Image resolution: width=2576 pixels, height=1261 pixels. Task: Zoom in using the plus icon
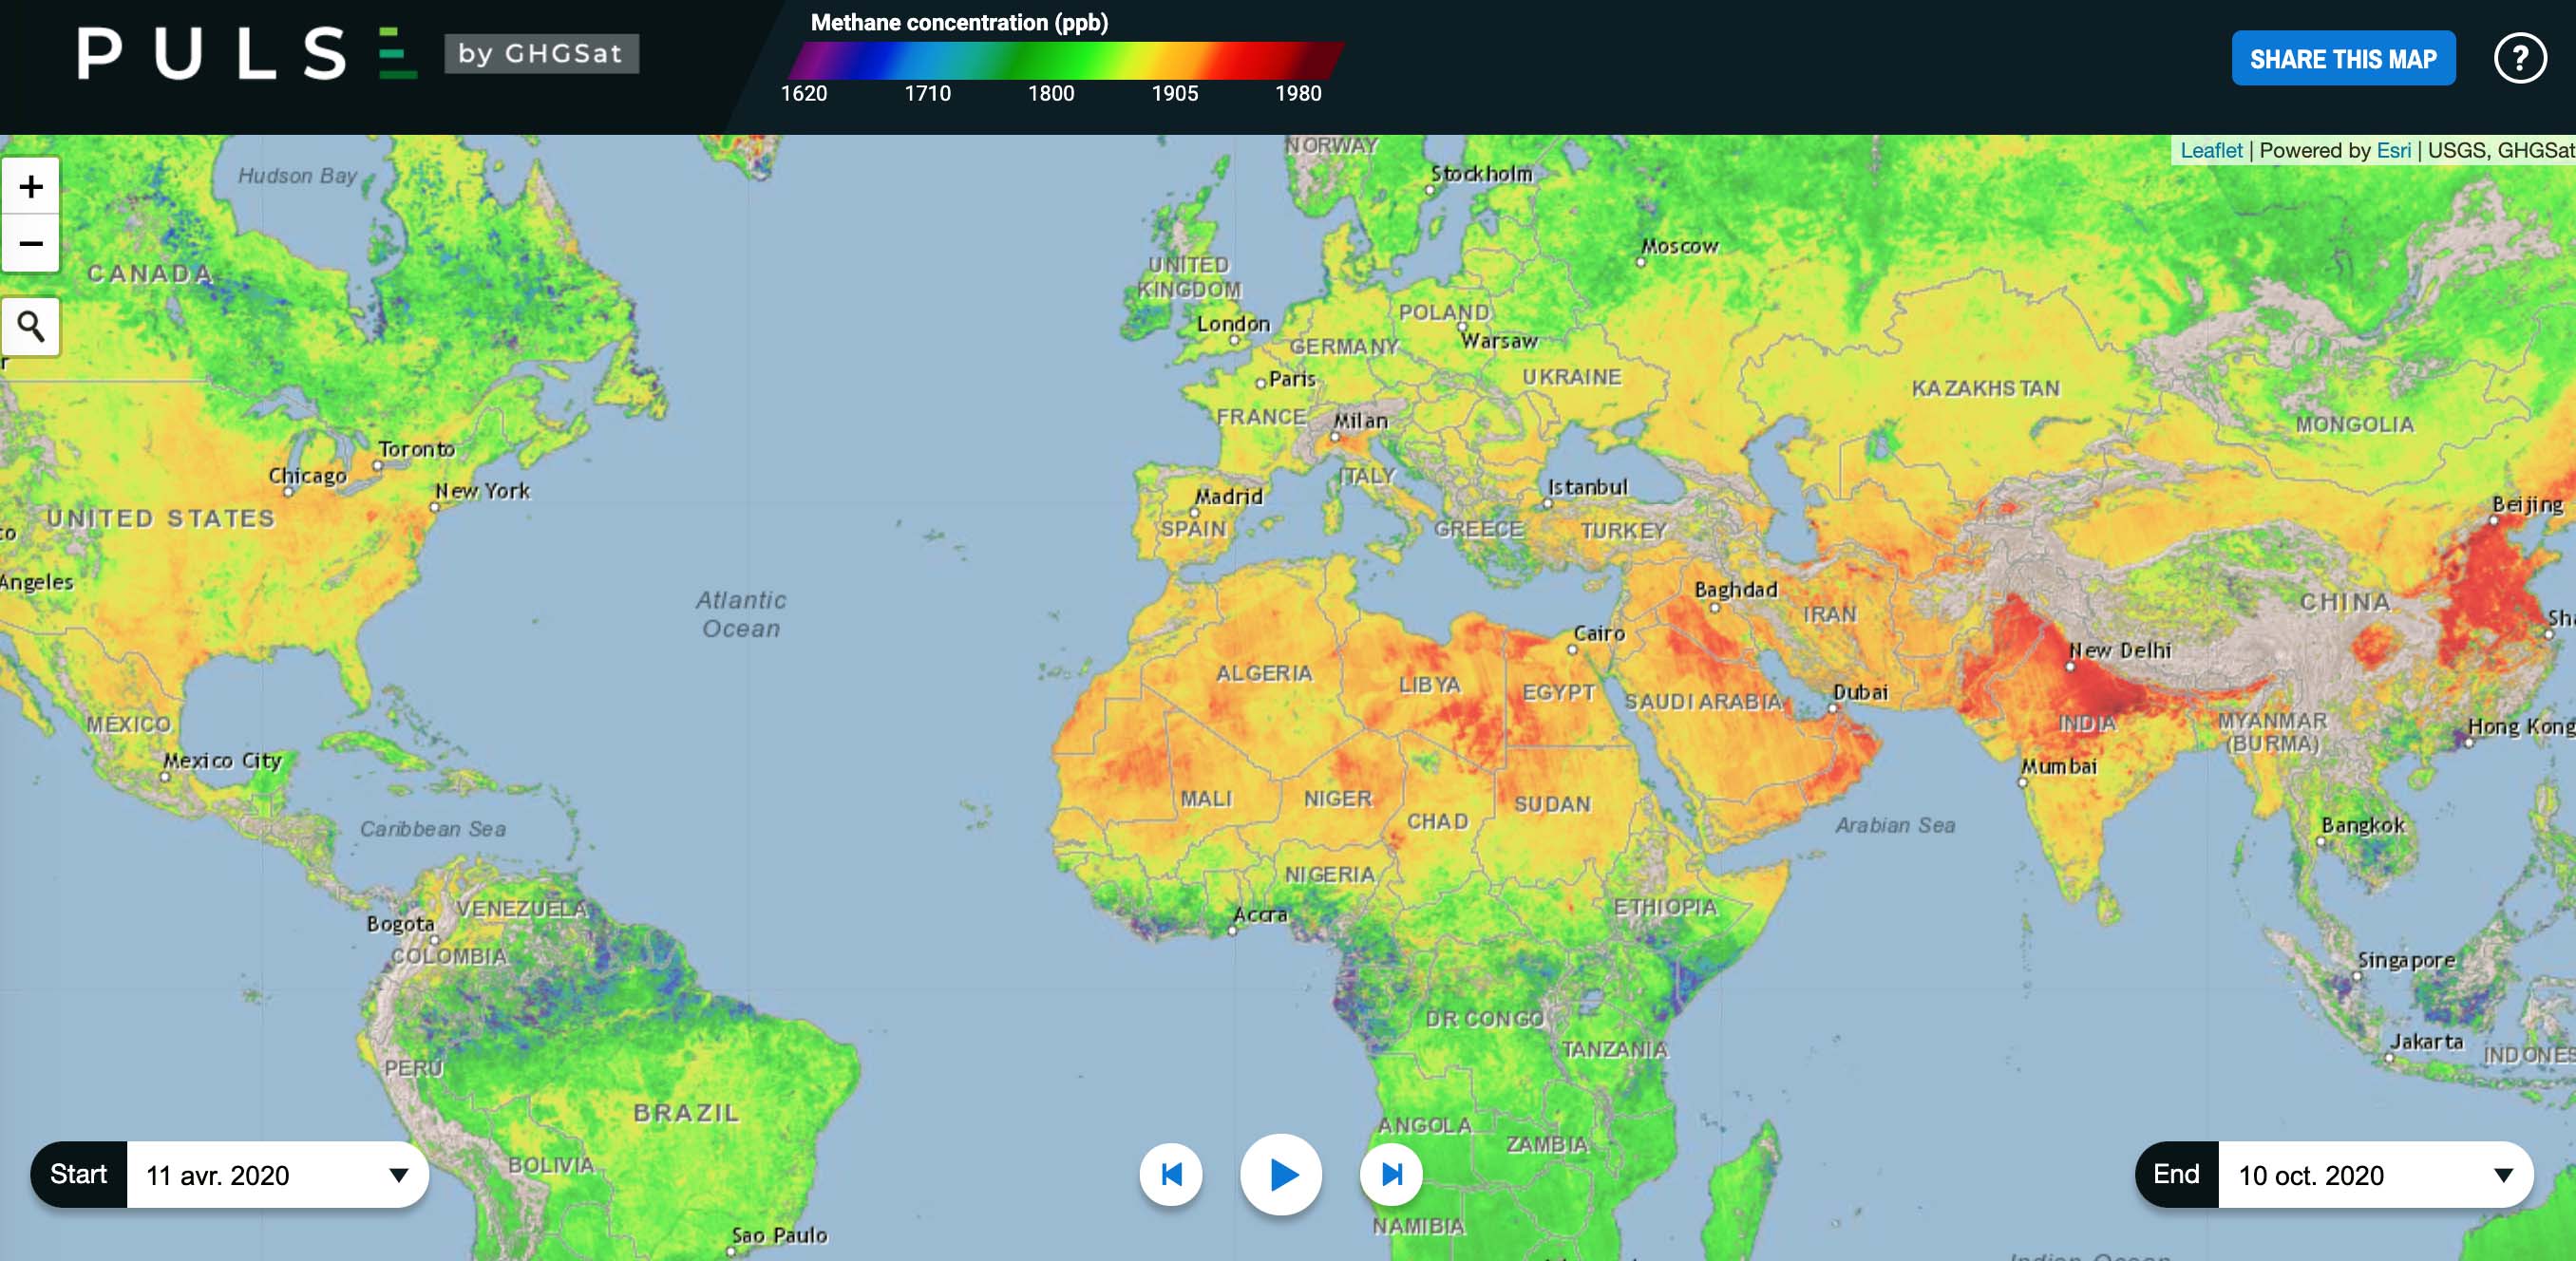click(30, 185)
